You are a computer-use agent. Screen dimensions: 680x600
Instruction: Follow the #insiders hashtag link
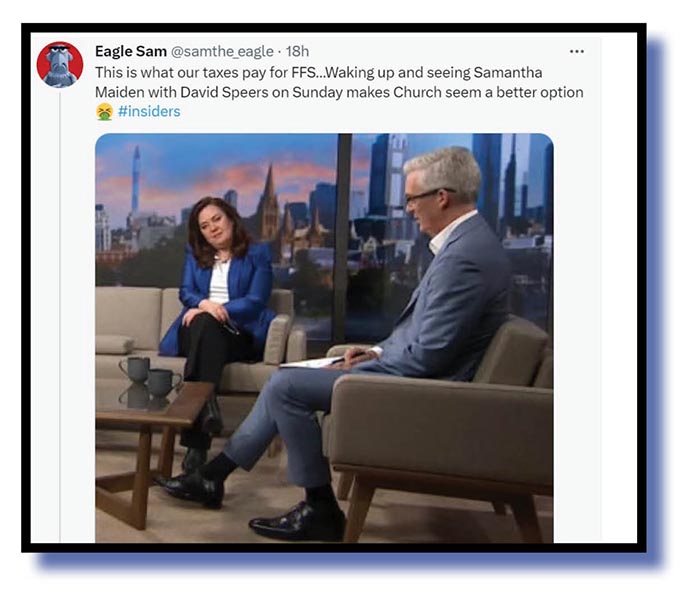click(x=149, y=111)
